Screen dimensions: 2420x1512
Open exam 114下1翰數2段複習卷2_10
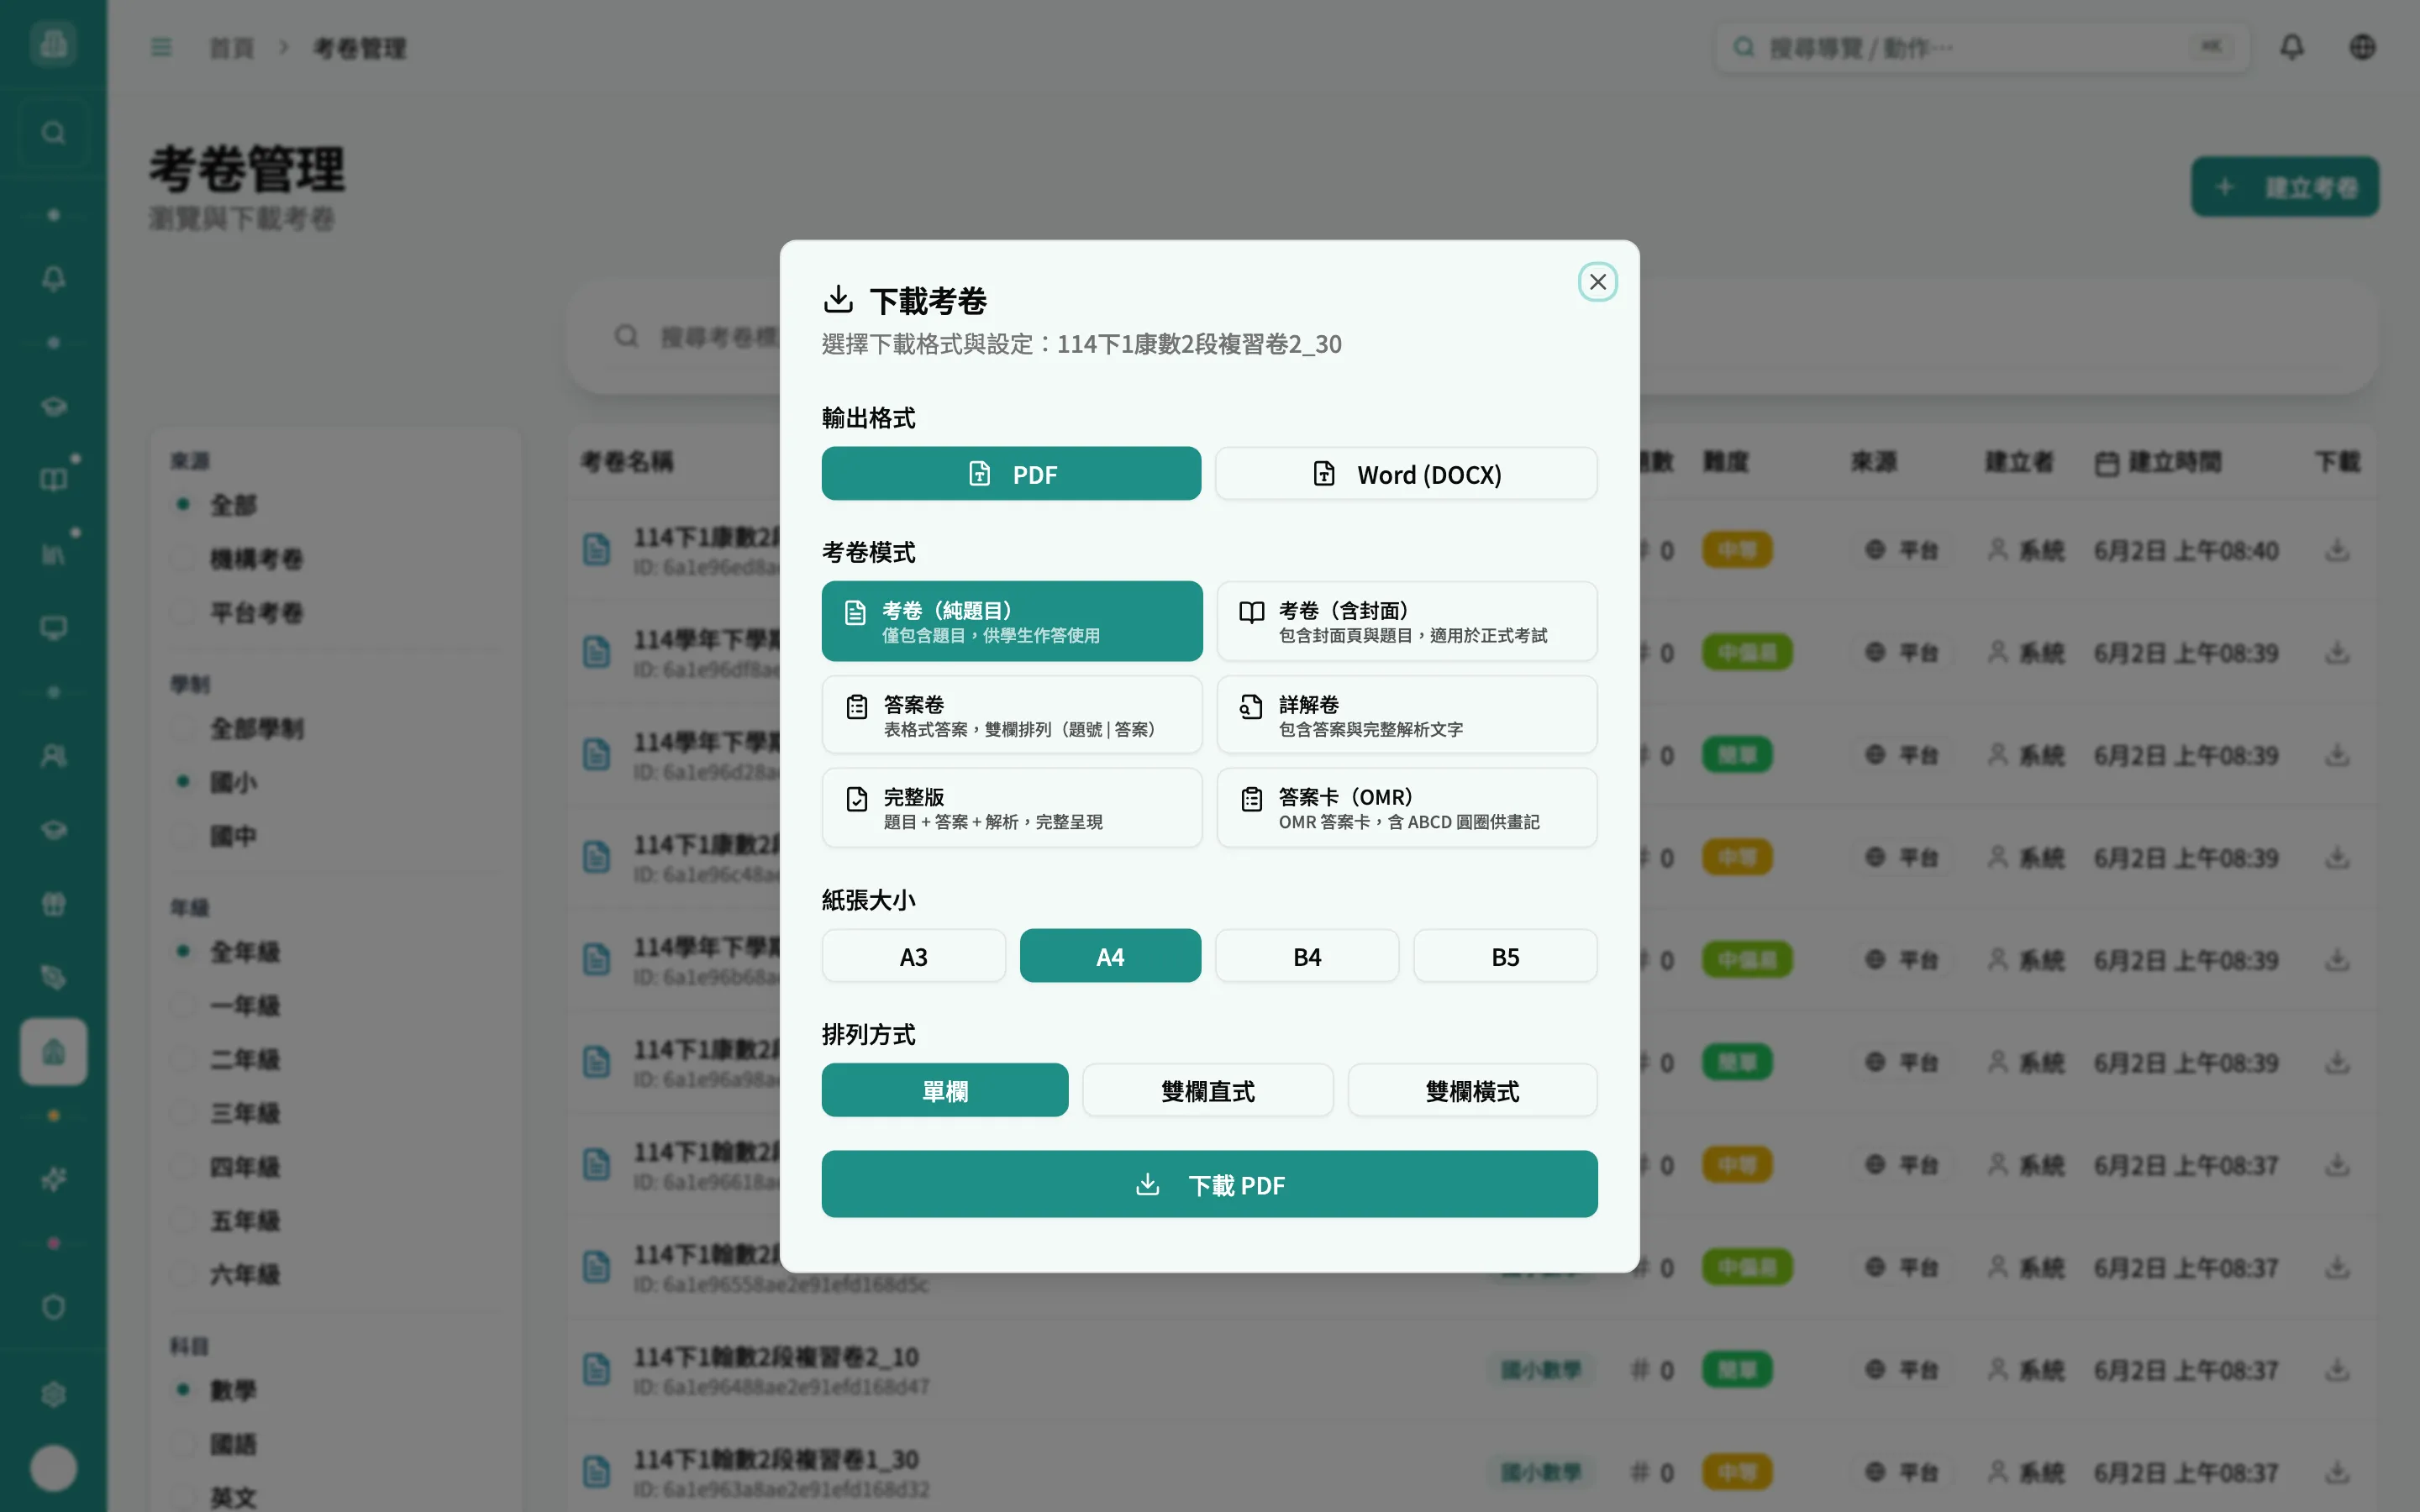776,1357
